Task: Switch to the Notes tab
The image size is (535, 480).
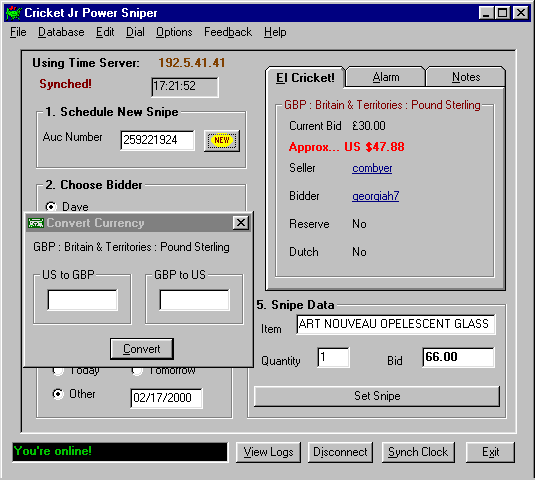Action: (x=466, y=77)
